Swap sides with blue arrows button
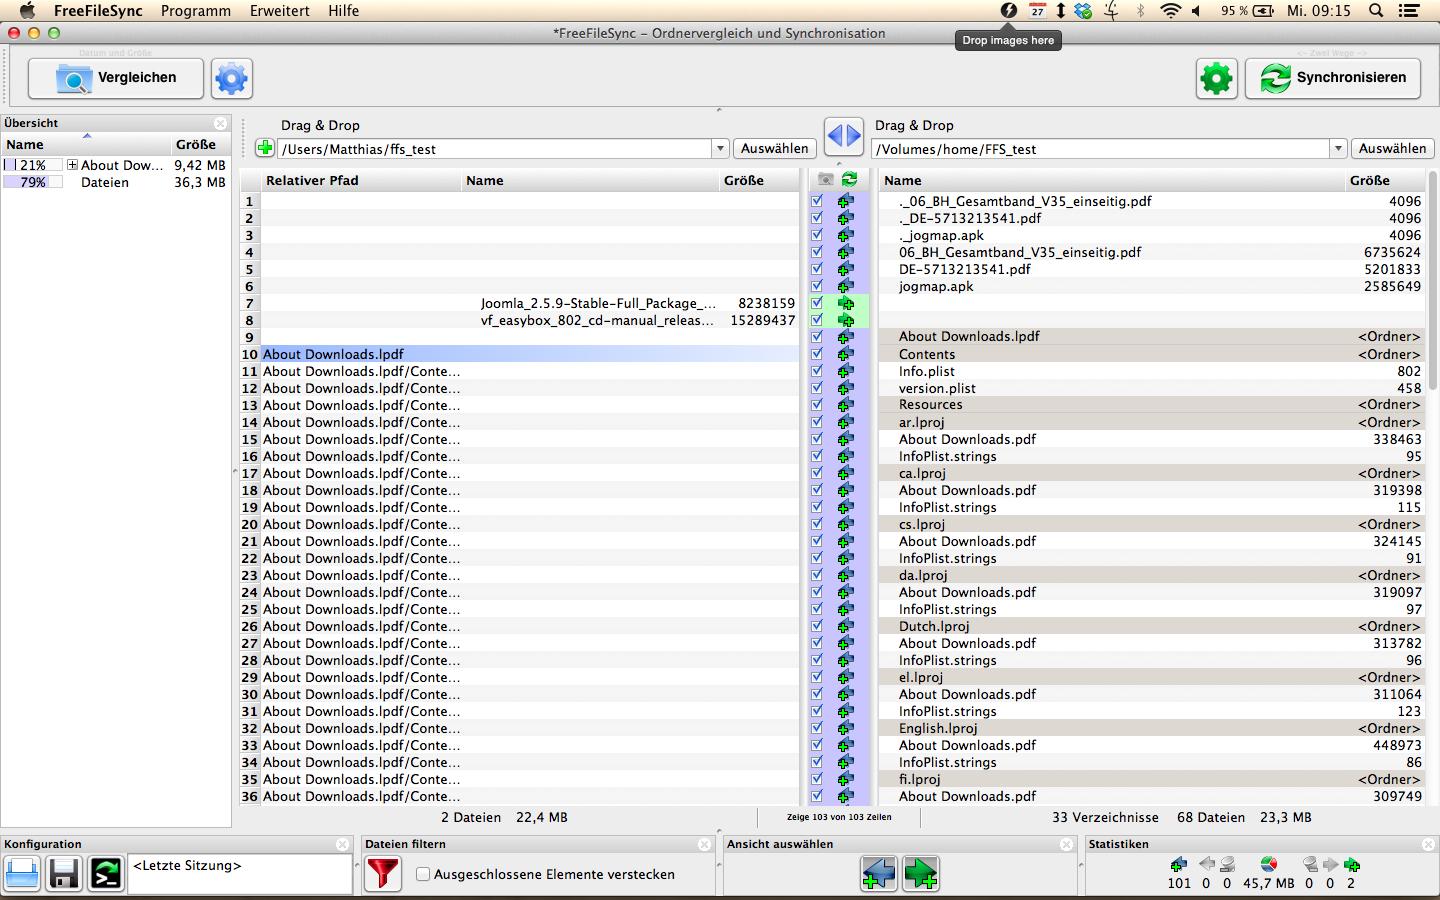Viewport: 1440px width, 900px height. click(x=844, y=135)
